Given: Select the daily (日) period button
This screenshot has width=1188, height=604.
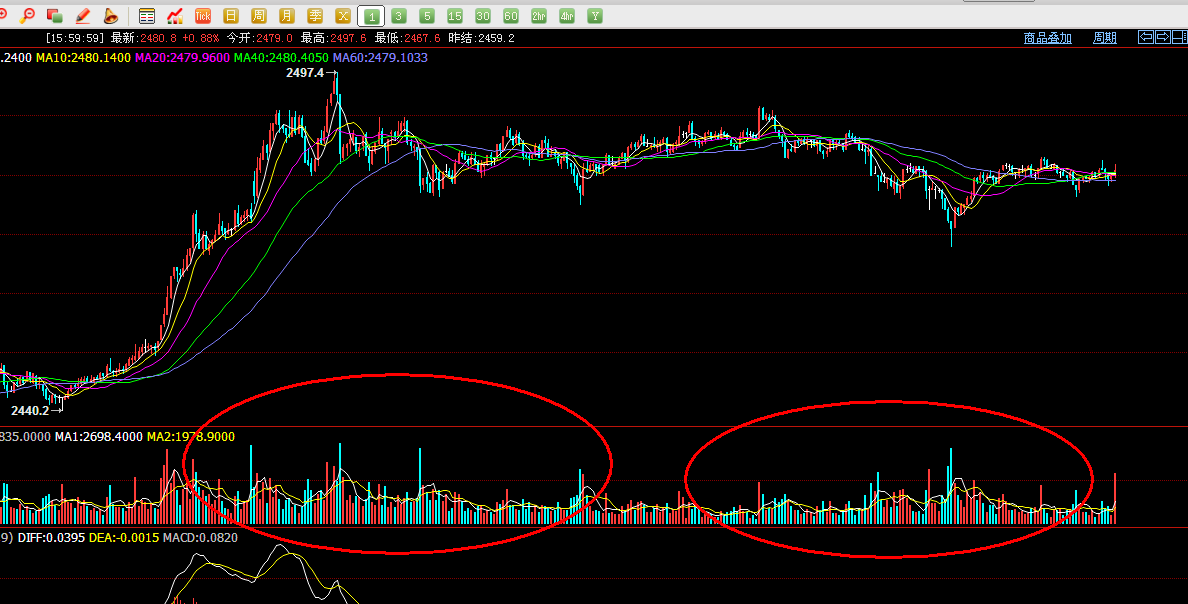Looking at the screenshot, I should click(x=231, y=16).
